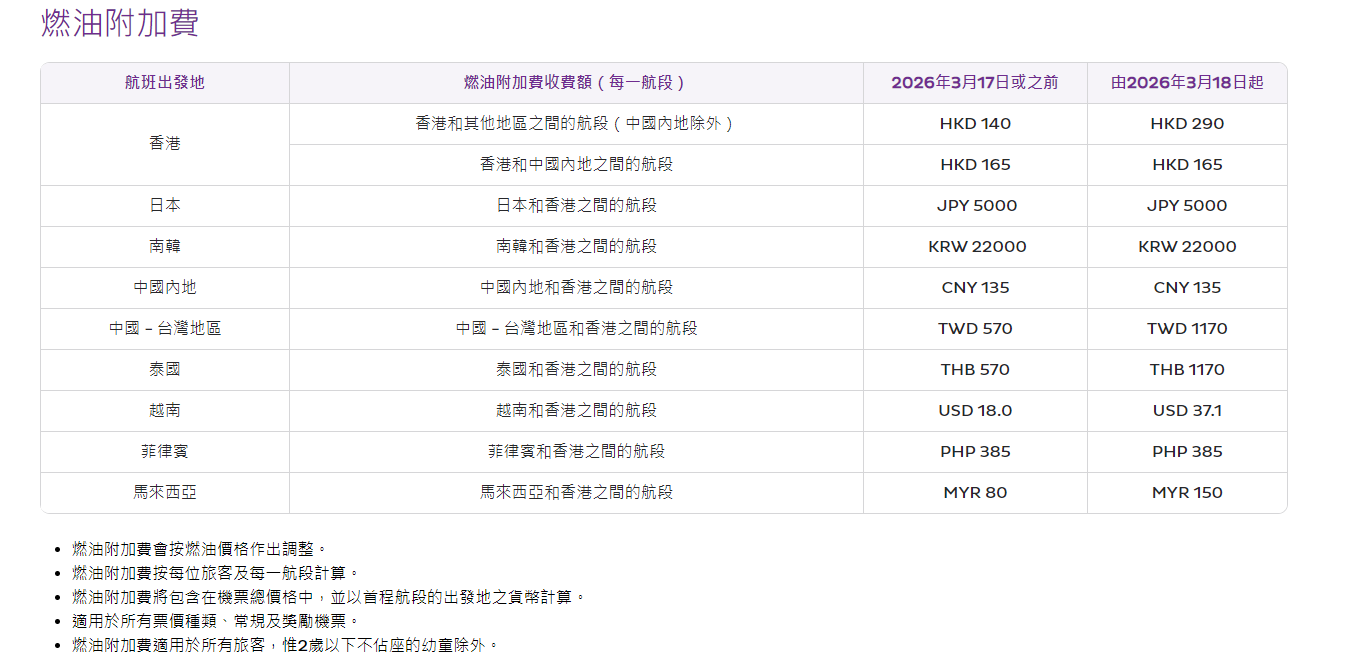
Task: Select the USD 37.1 fee cell
Action: click(x=1187, y=411)
